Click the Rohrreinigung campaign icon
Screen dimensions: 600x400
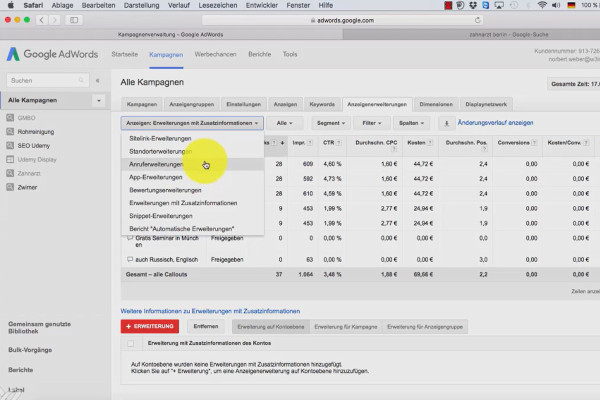(x=10, y=132)
